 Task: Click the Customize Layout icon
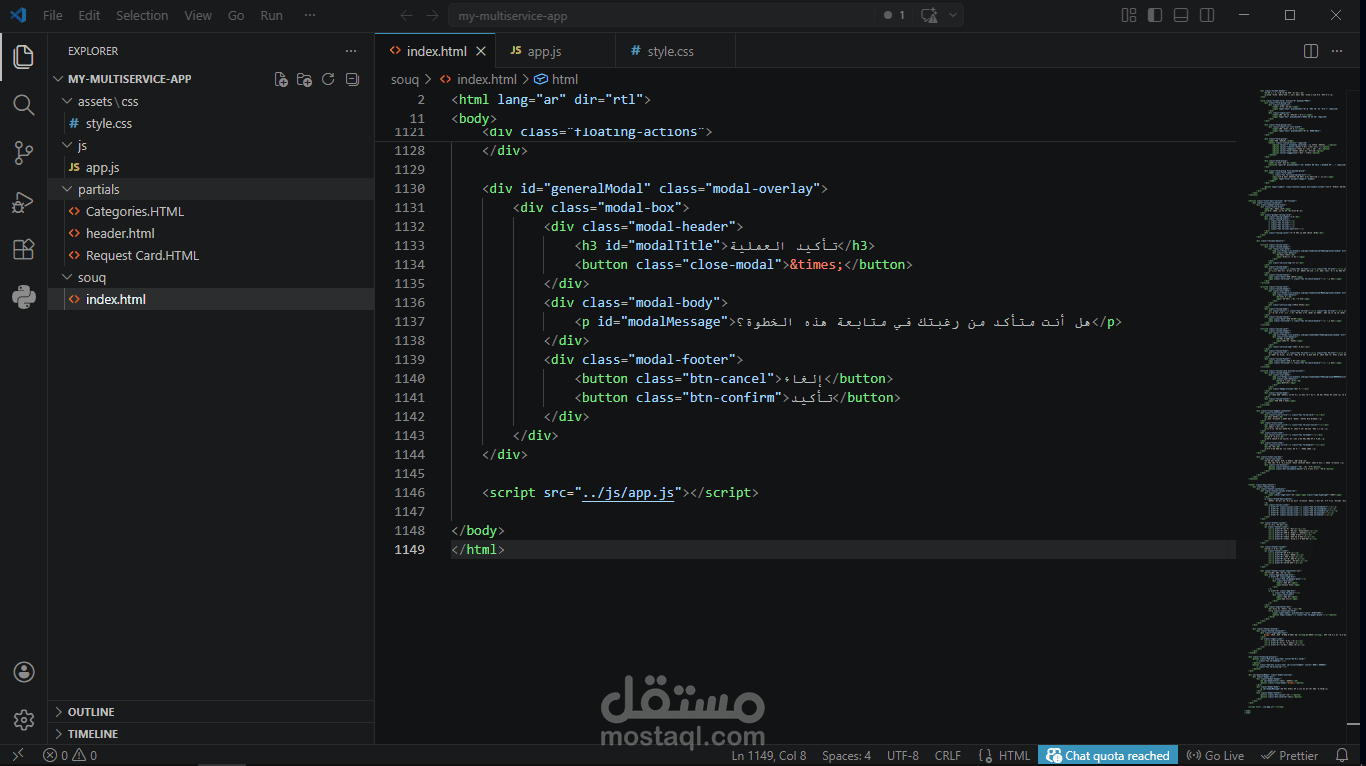point(1129,15)
